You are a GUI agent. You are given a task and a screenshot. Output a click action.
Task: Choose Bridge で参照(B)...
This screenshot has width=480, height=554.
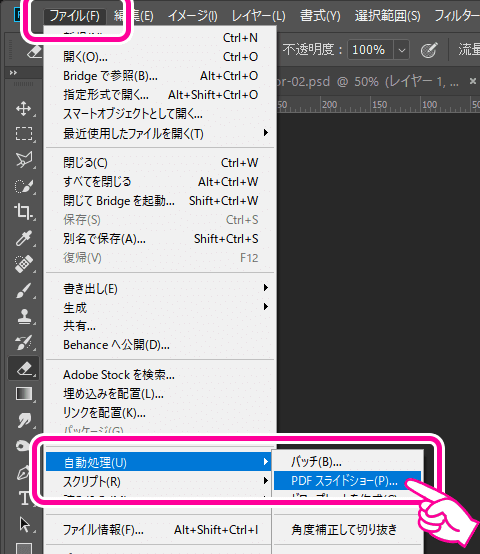pyautogui.click(x=160, y=76)
